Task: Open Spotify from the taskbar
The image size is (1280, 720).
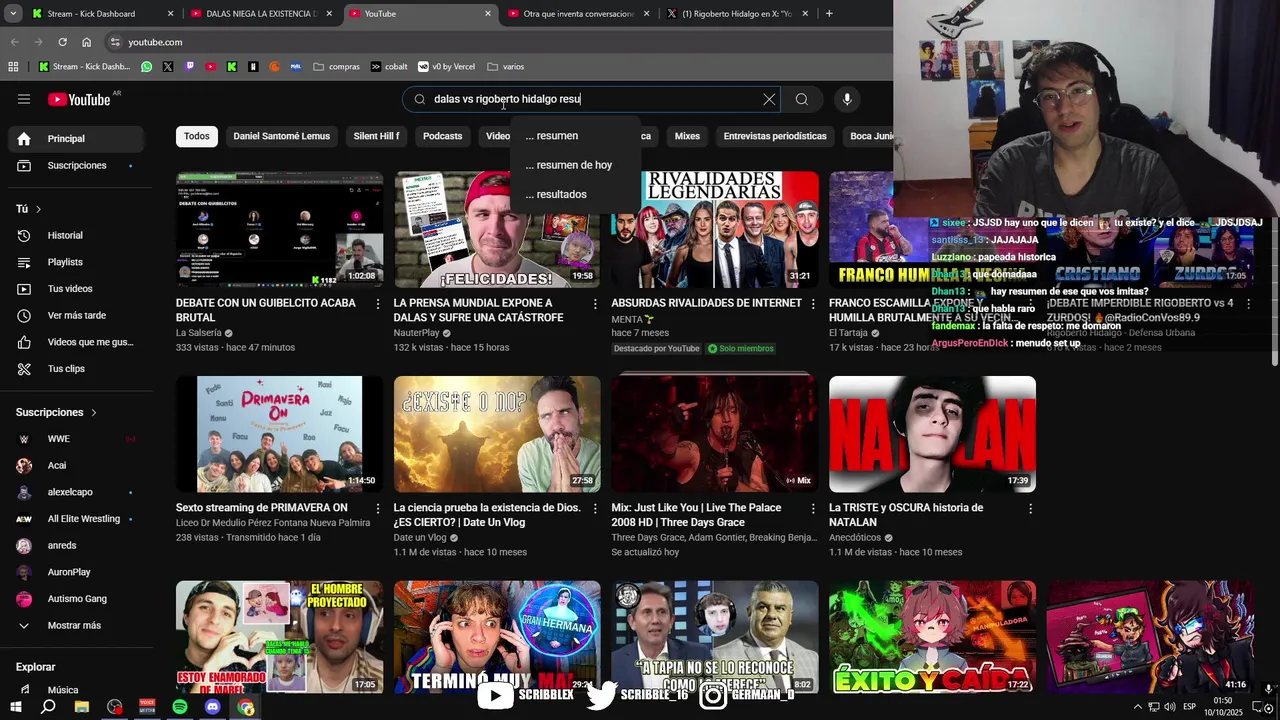Action: 180,707
